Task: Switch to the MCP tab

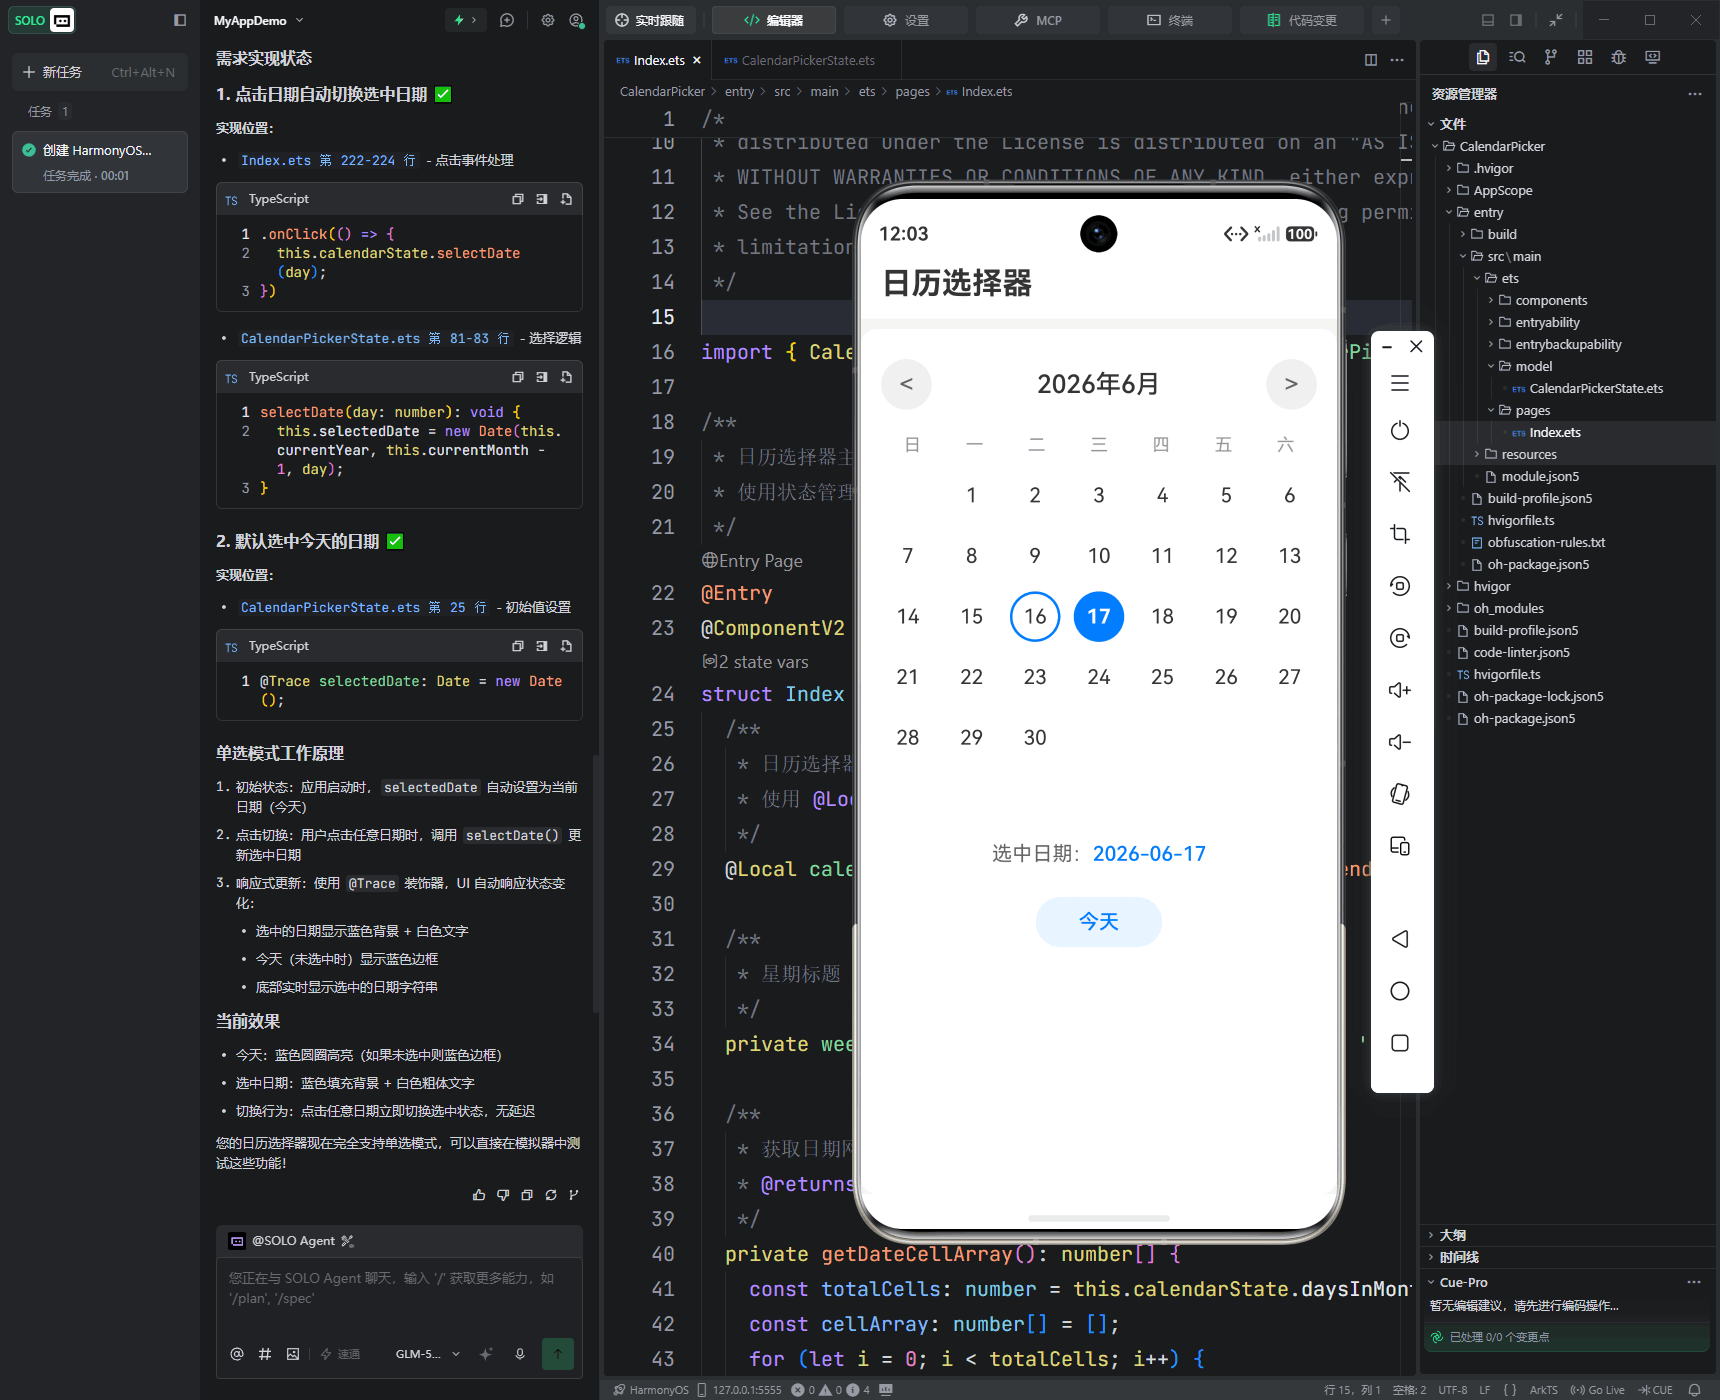Action: pyautogui.click(x=1038, y=20)
